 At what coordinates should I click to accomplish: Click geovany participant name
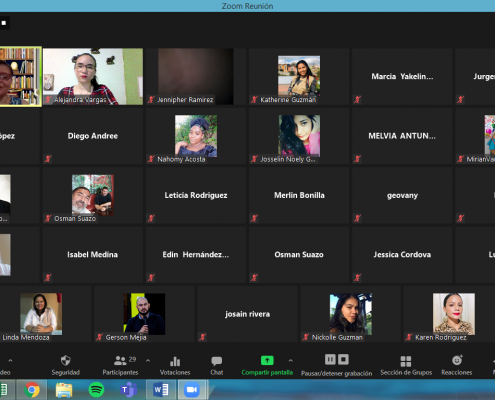402,195
